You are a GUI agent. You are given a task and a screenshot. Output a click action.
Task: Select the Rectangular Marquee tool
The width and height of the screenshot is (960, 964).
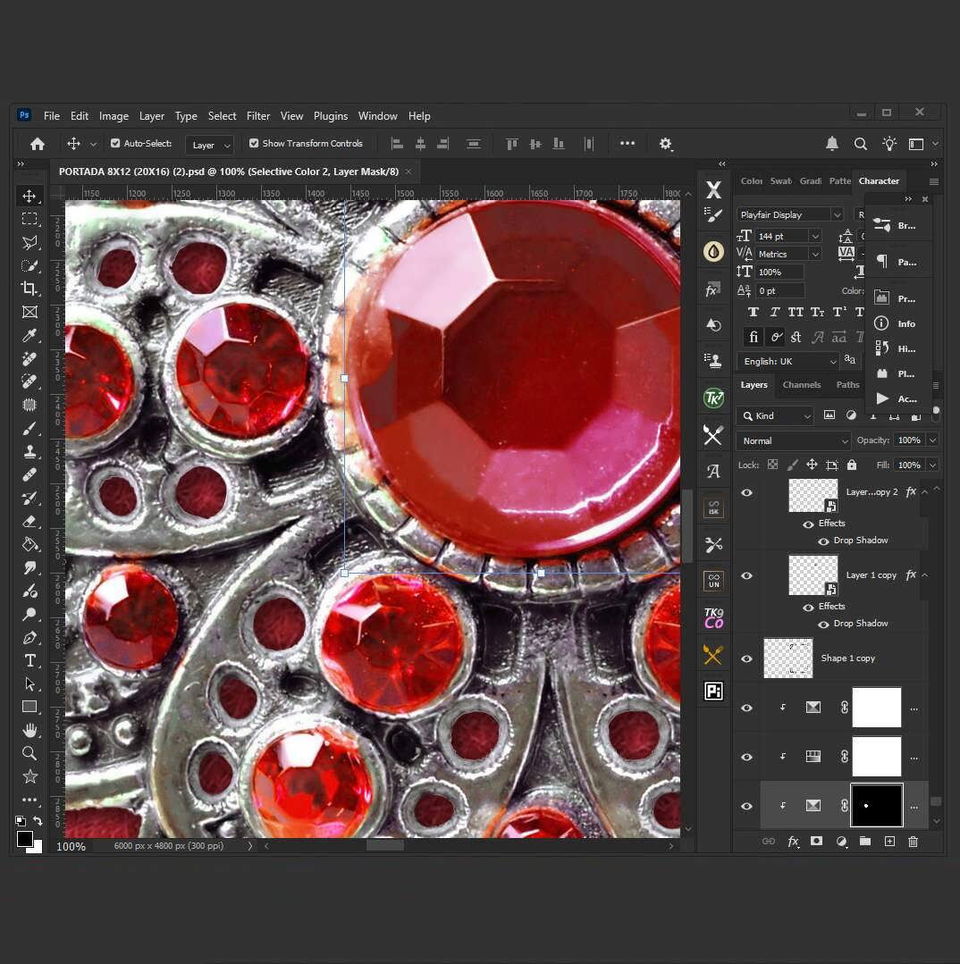pyautogui.click(x=29, y=219)
